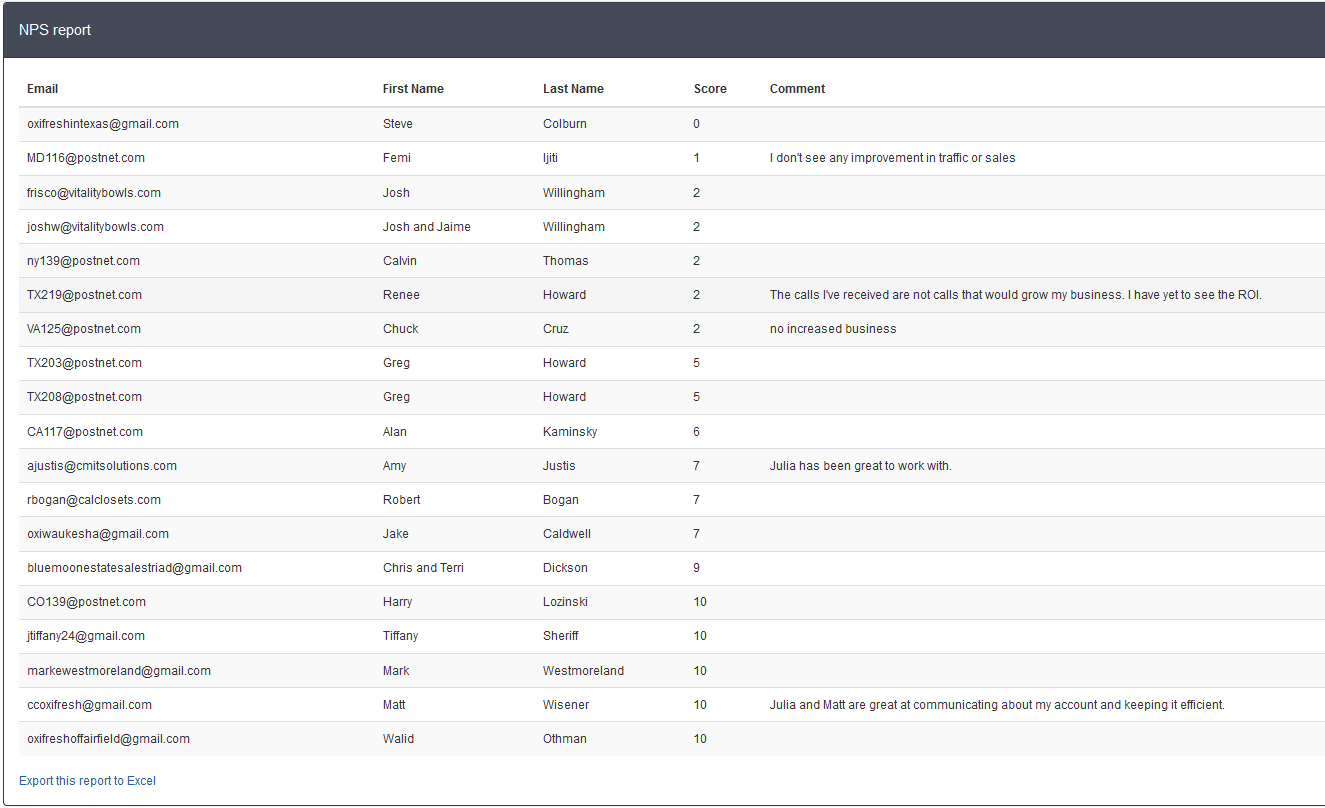Click the score 9 for Dickson
This screenshot has height=808, width=1325.
pos(697,568)
